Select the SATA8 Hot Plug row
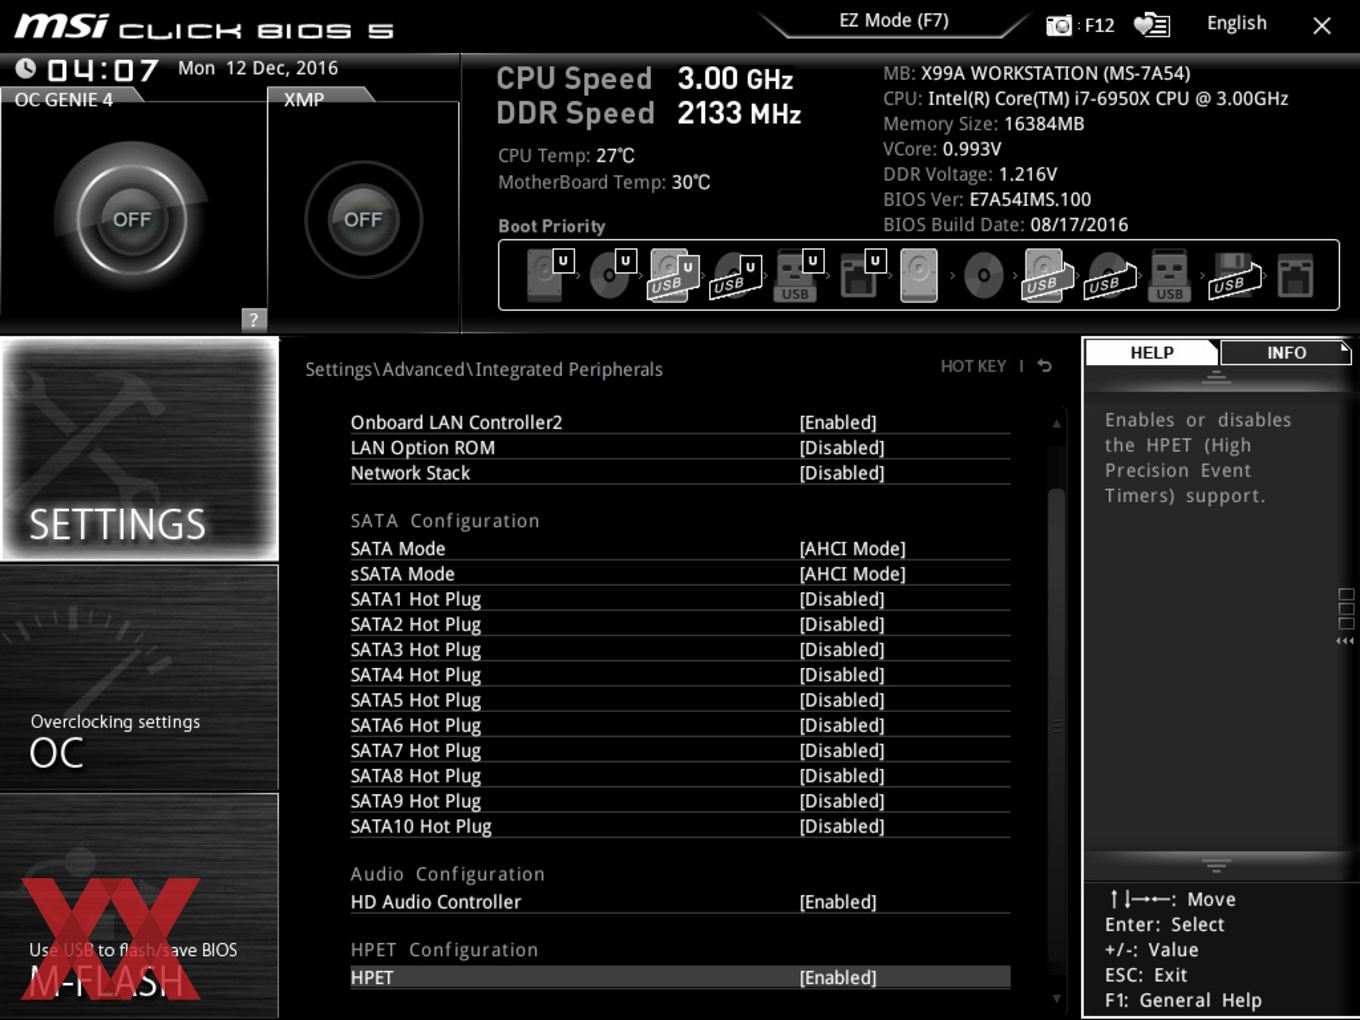1360x1020 pixels. (x=680, y=776)
